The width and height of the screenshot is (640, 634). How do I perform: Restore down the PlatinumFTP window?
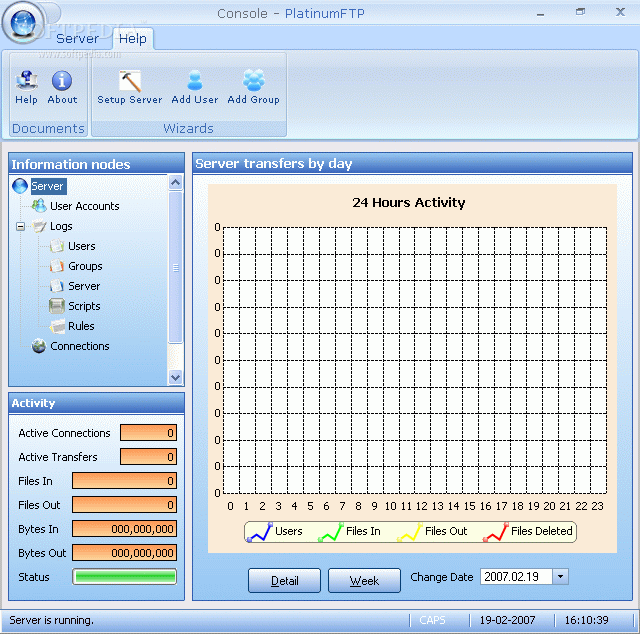[x=580, y=12]
